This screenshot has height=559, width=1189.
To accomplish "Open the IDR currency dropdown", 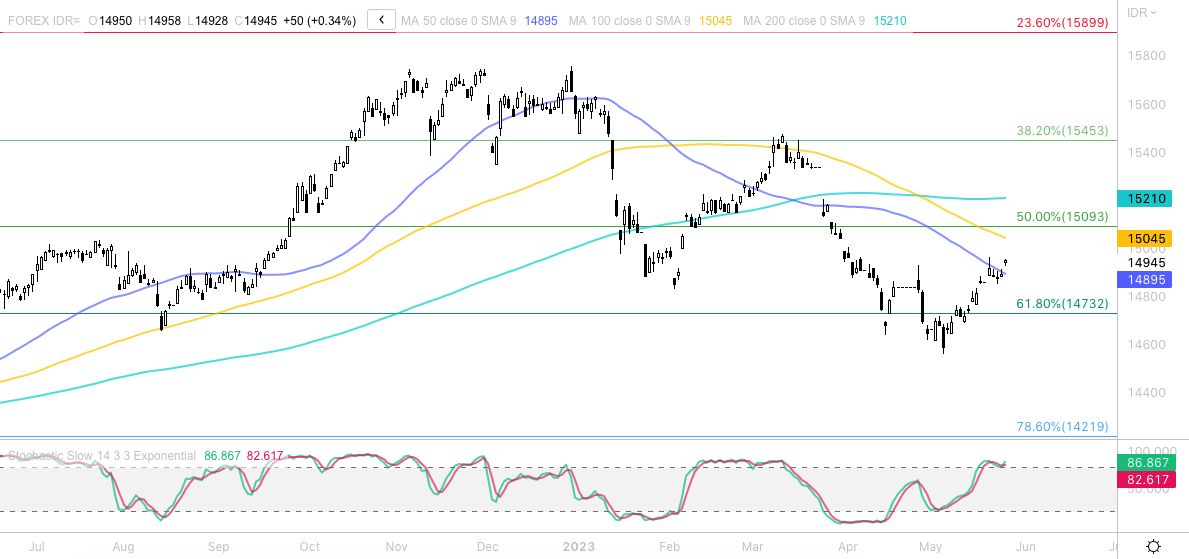I will [1143, 13].
